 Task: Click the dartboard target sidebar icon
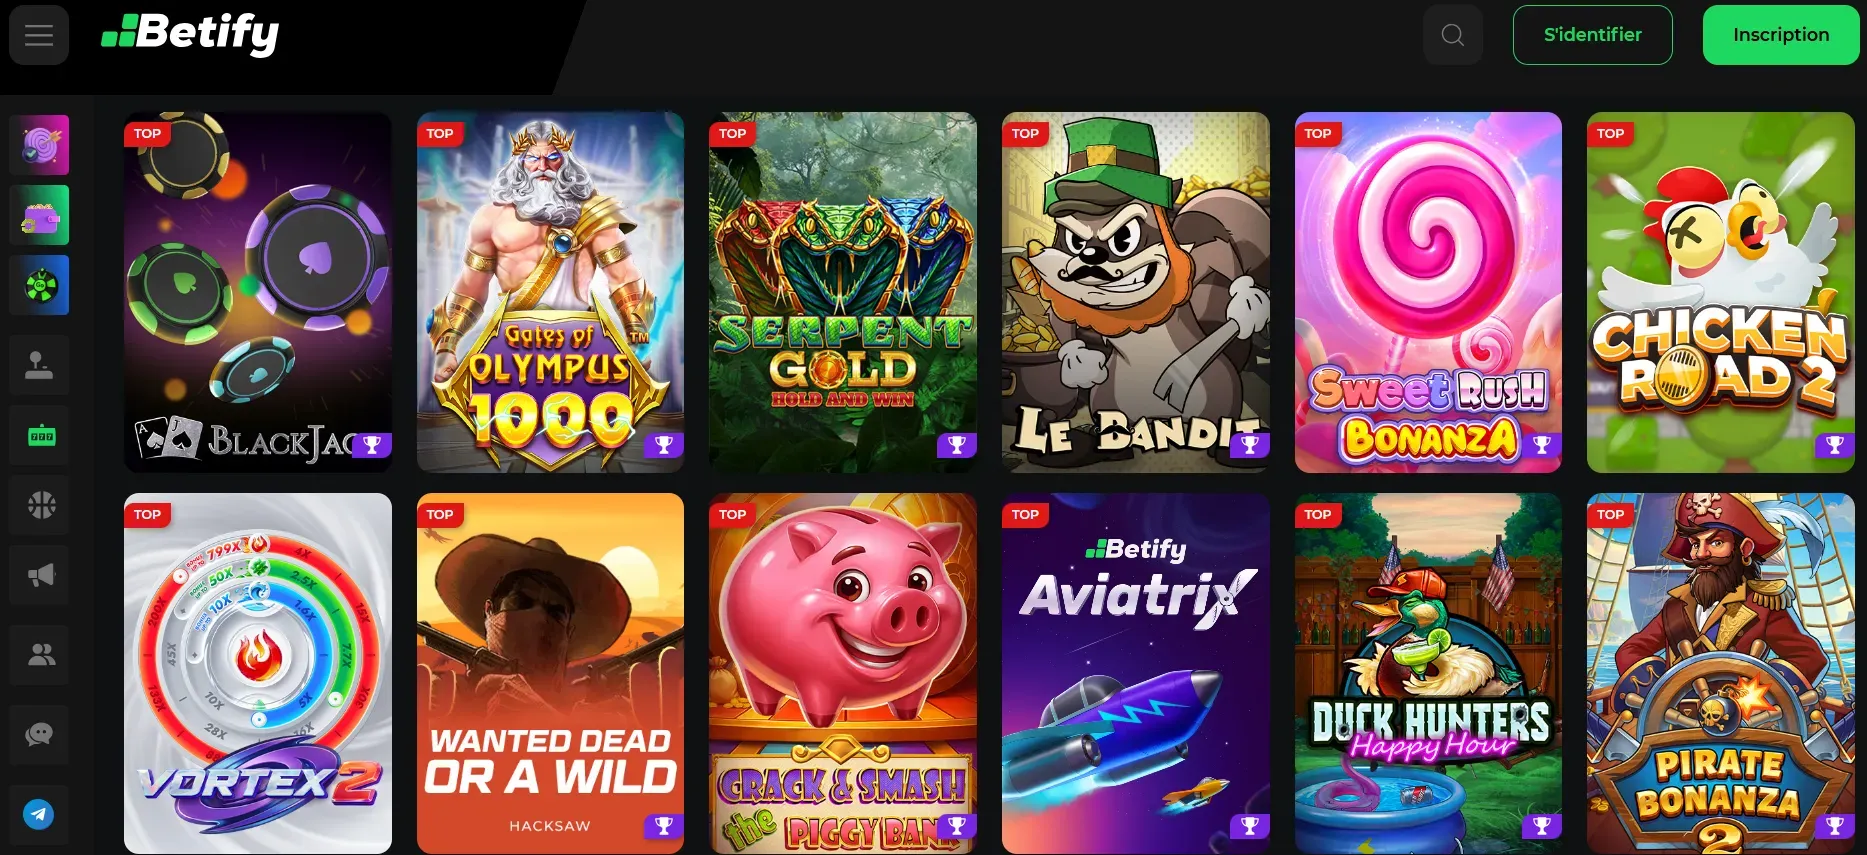pos(39,145)
